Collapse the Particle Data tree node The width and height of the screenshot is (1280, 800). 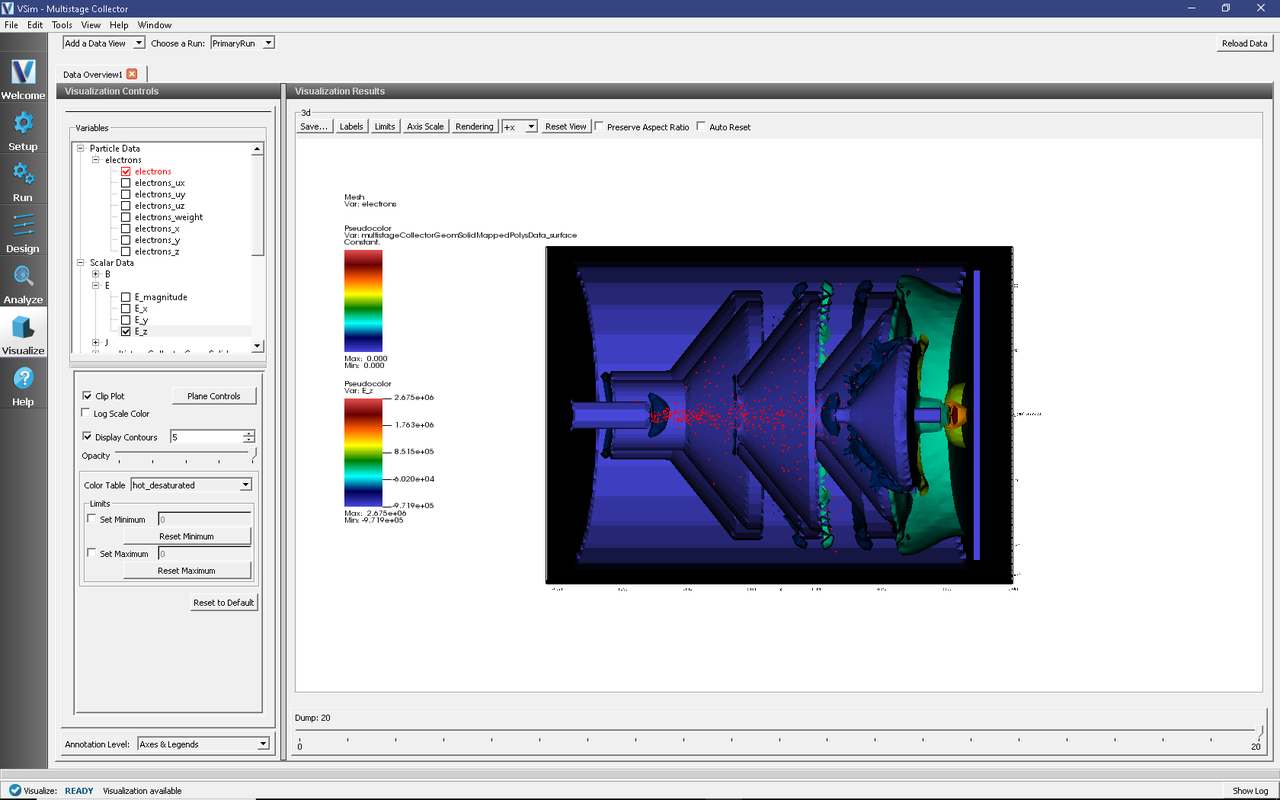point(79,149)
